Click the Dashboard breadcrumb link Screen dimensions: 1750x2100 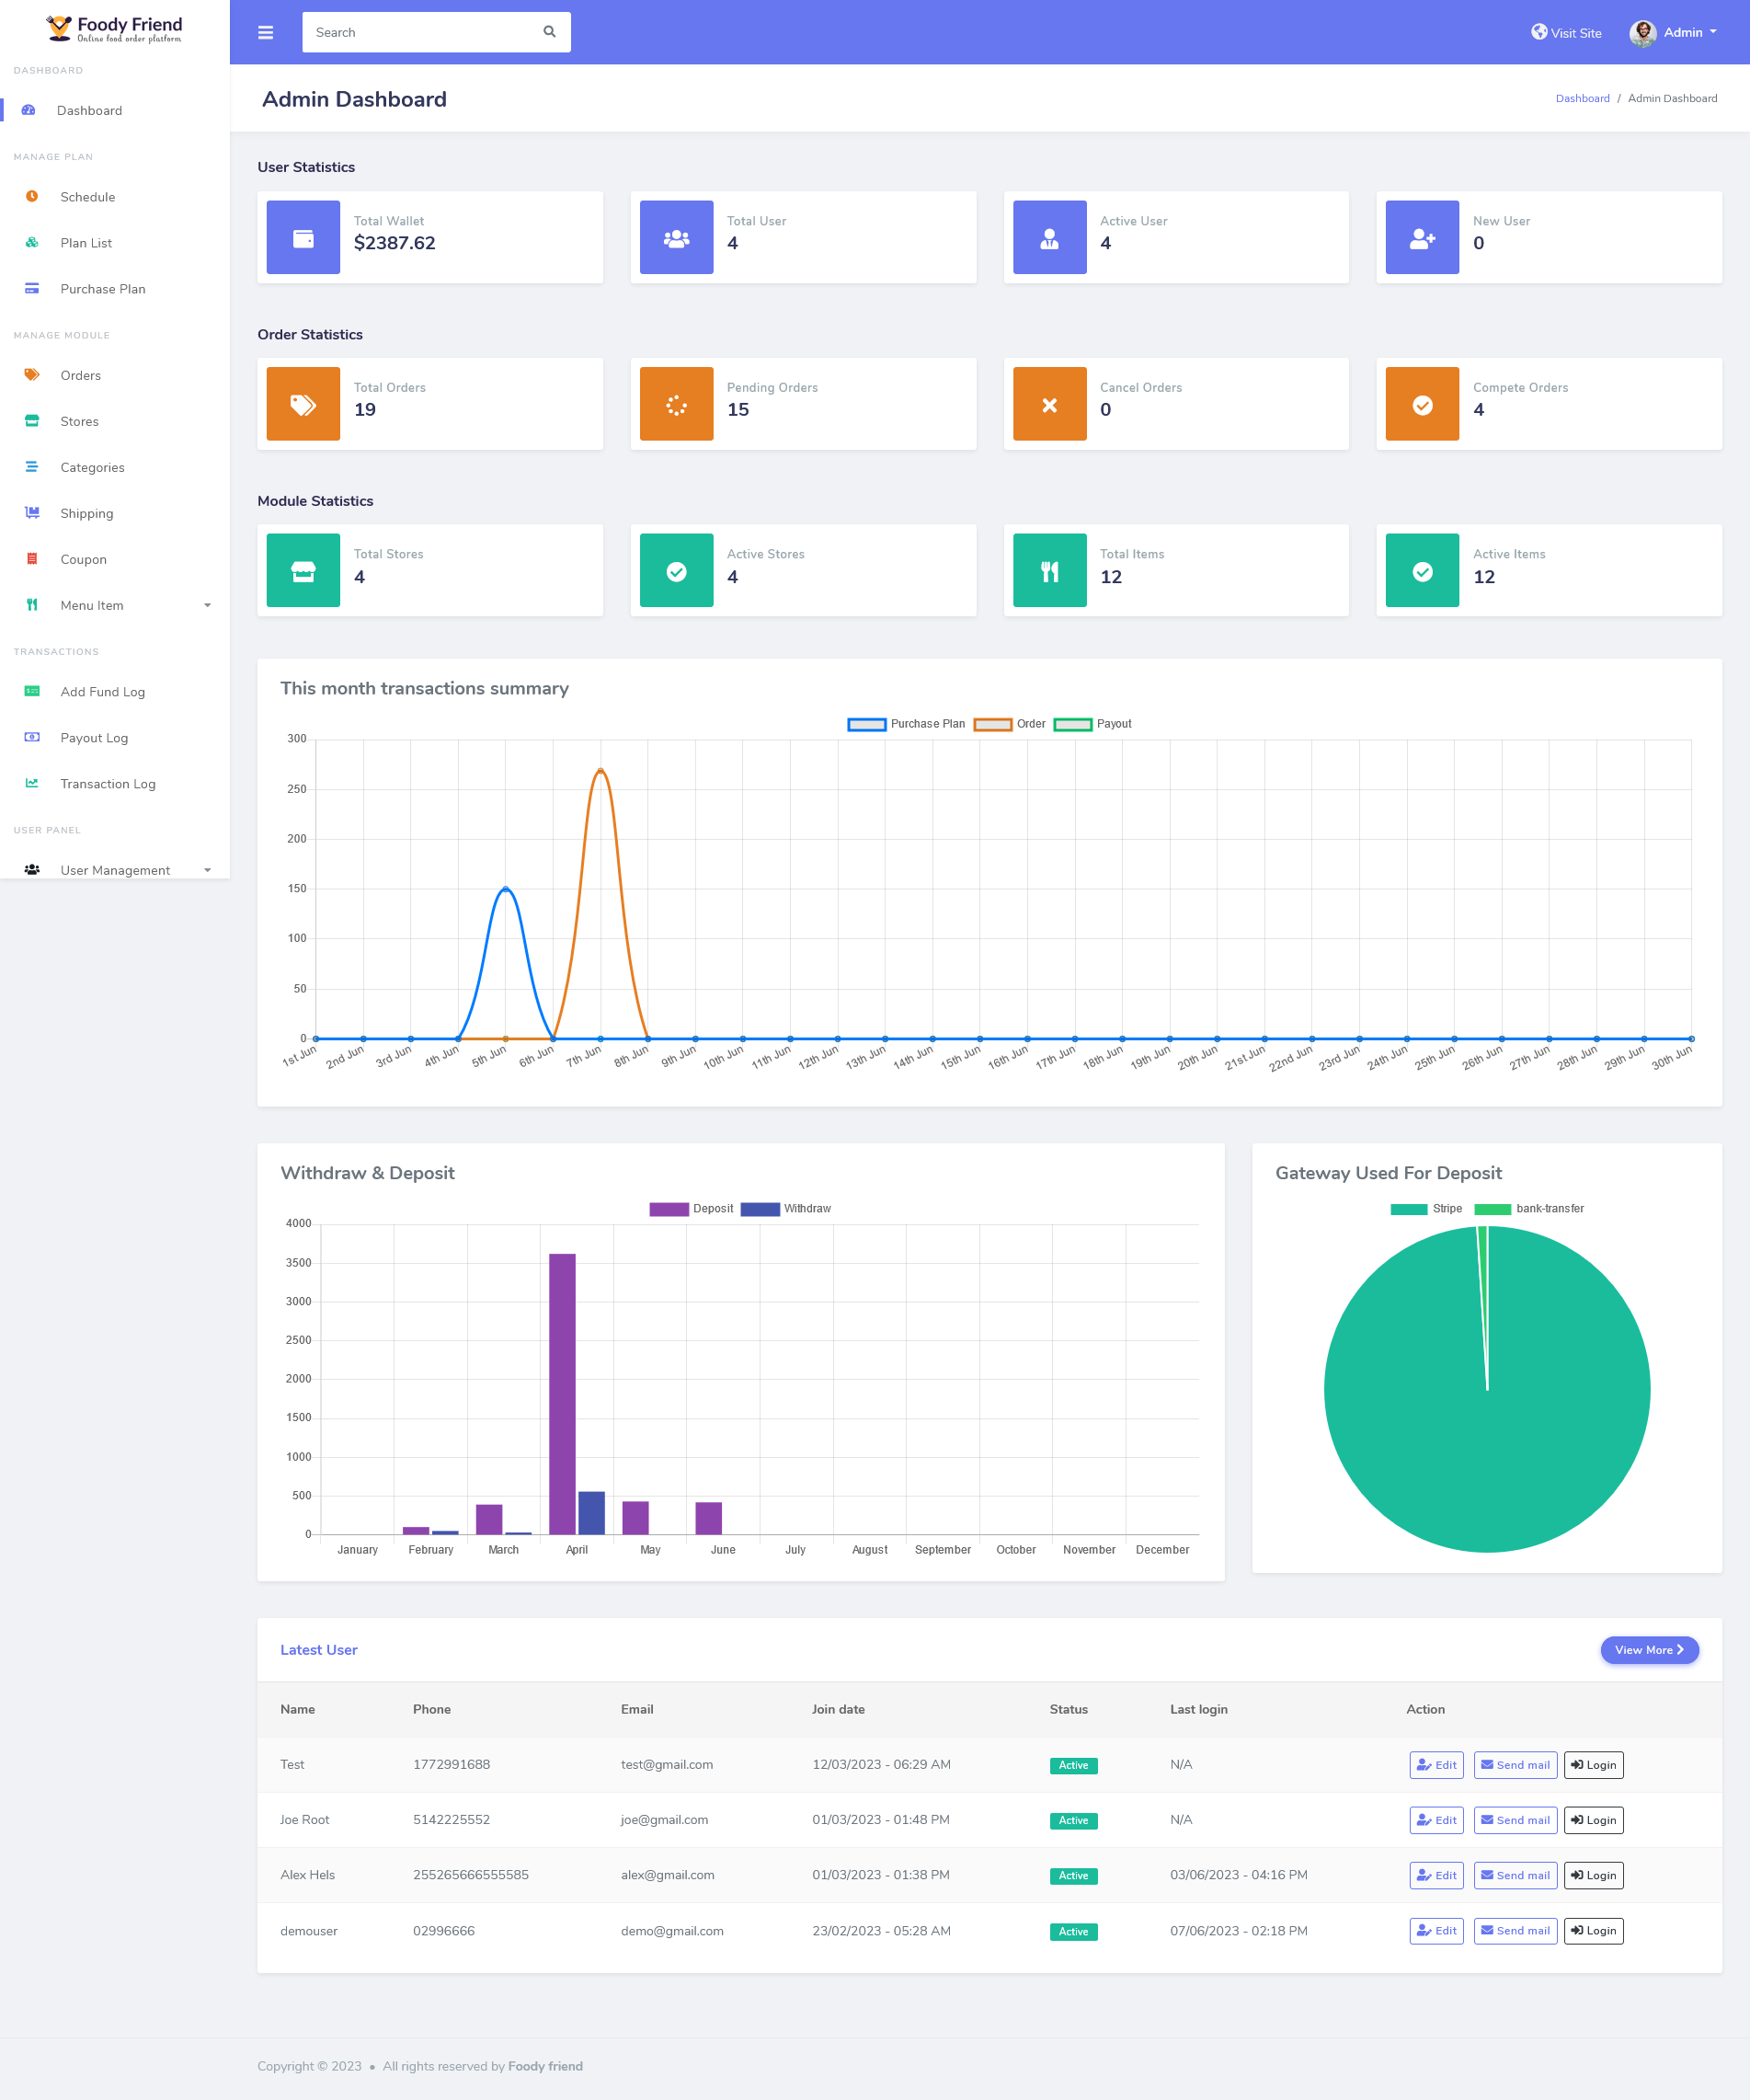[1582, 98]
